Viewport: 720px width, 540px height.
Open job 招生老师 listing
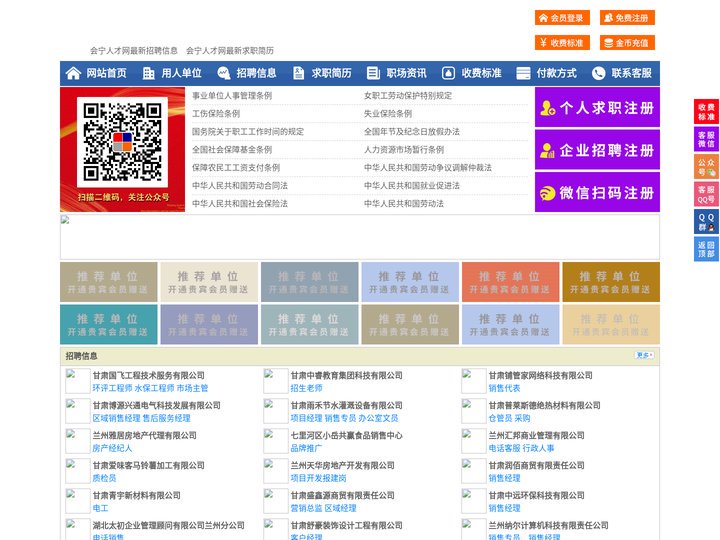pos(306,388)
